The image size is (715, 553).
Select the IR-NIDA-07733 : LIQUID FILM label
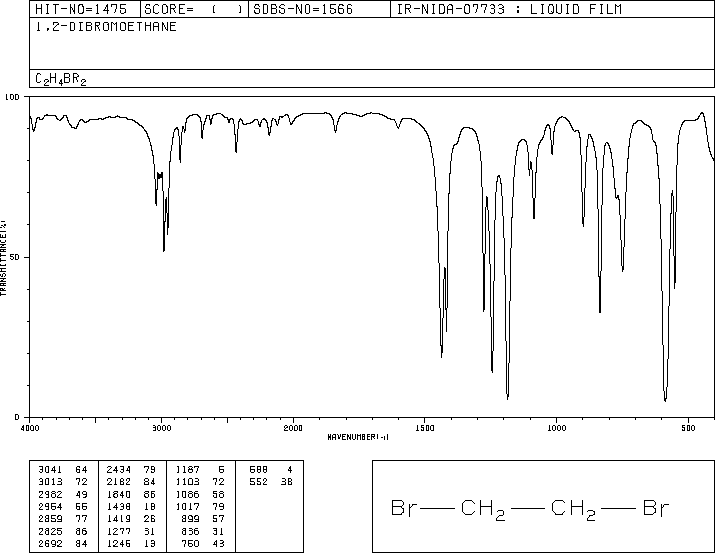point(509,9)
